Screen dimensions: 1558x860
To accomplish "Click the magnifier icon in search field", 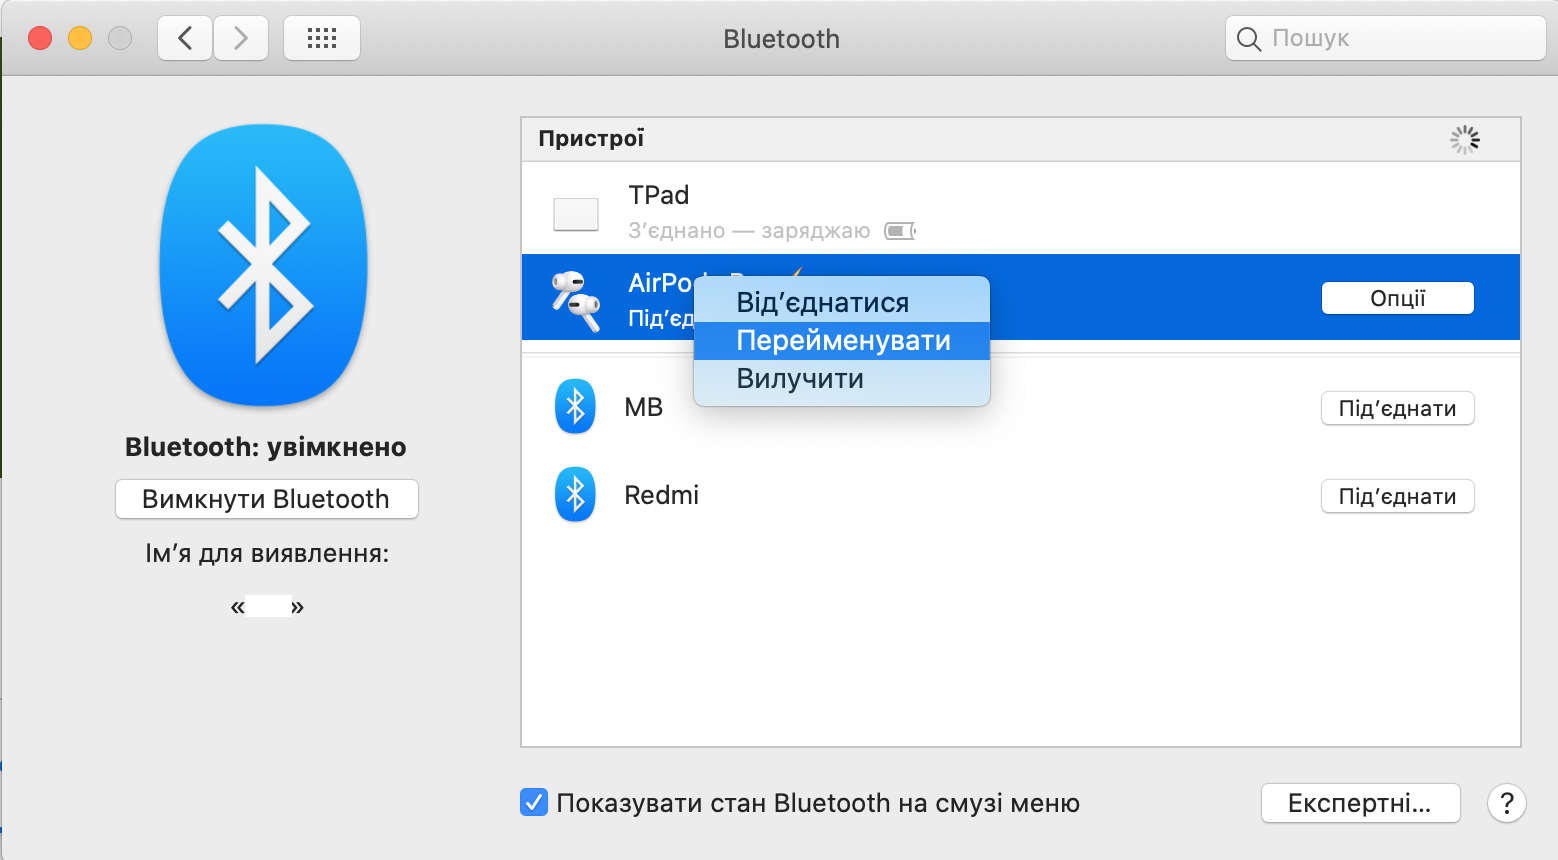I will [1249, 39].
